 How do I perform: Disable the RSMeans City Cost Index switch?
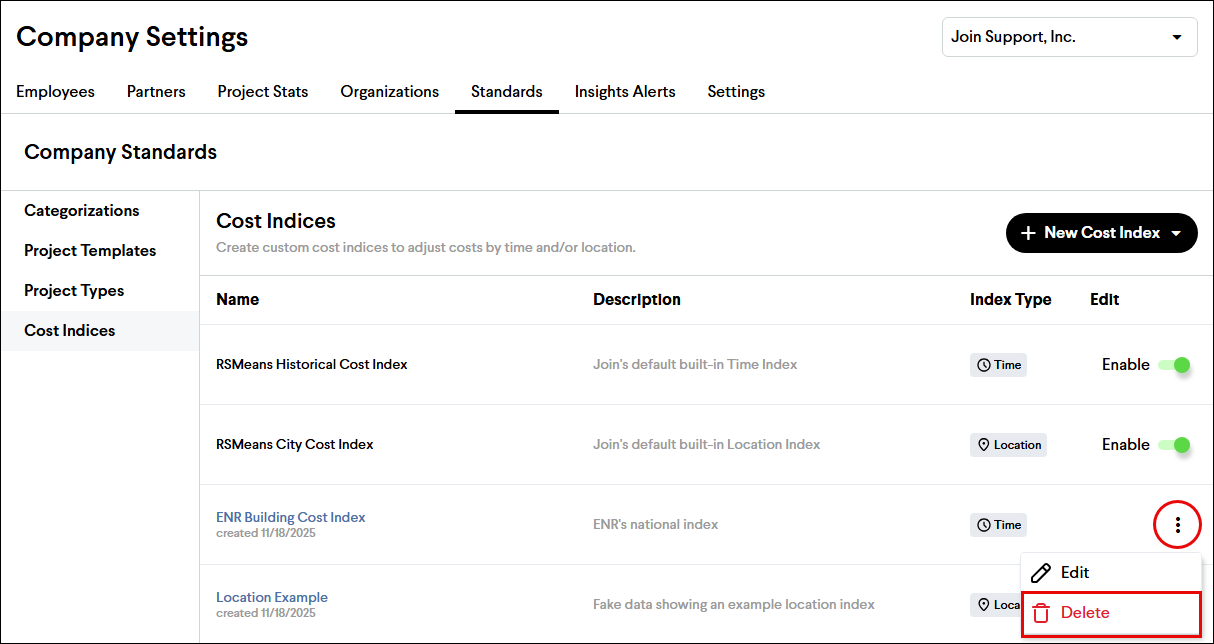[x=1174, y=445]
